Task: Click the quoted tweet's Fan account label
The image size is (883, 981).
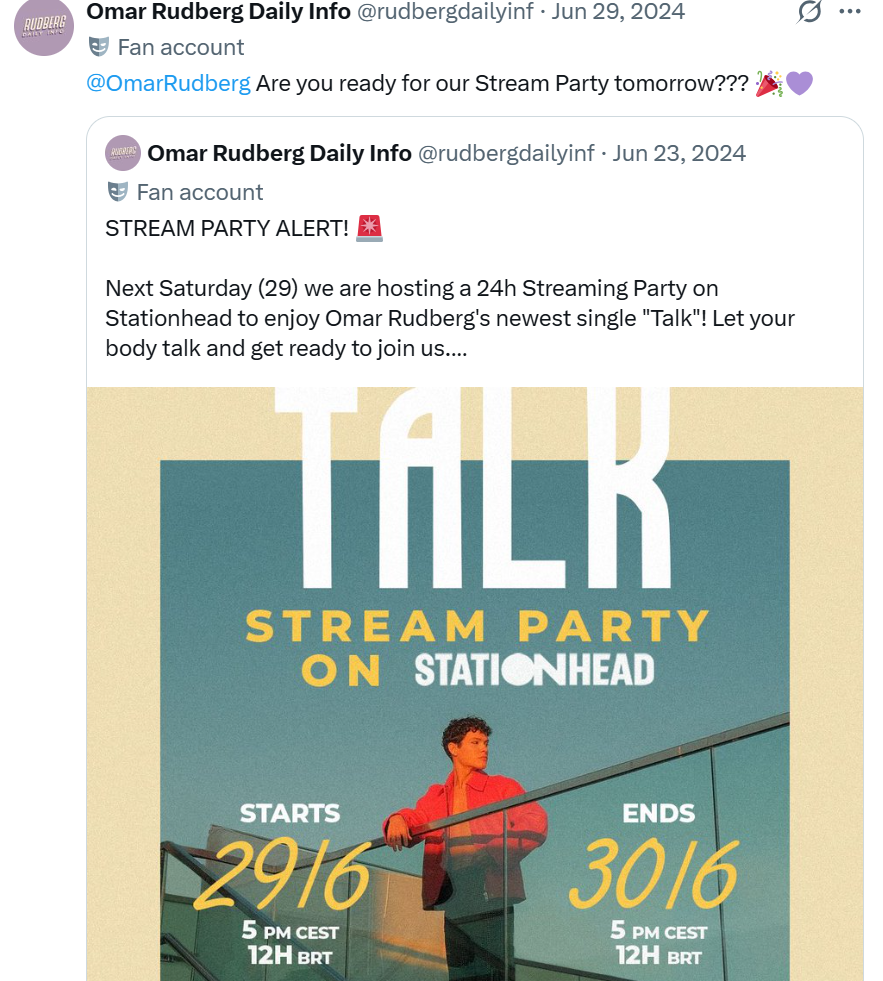Action: click(200, 192)
